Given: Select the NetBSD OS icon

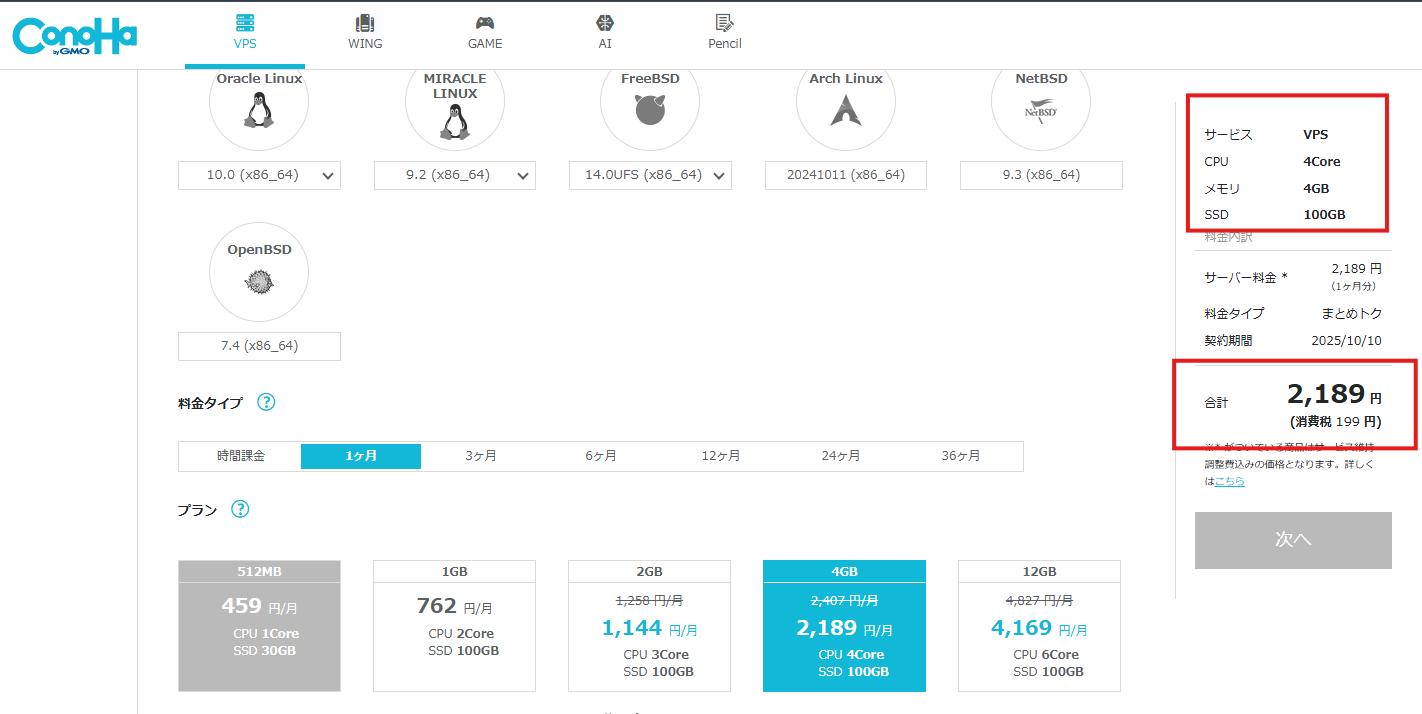Looking at the screenshot, I should click(1040, 110).
